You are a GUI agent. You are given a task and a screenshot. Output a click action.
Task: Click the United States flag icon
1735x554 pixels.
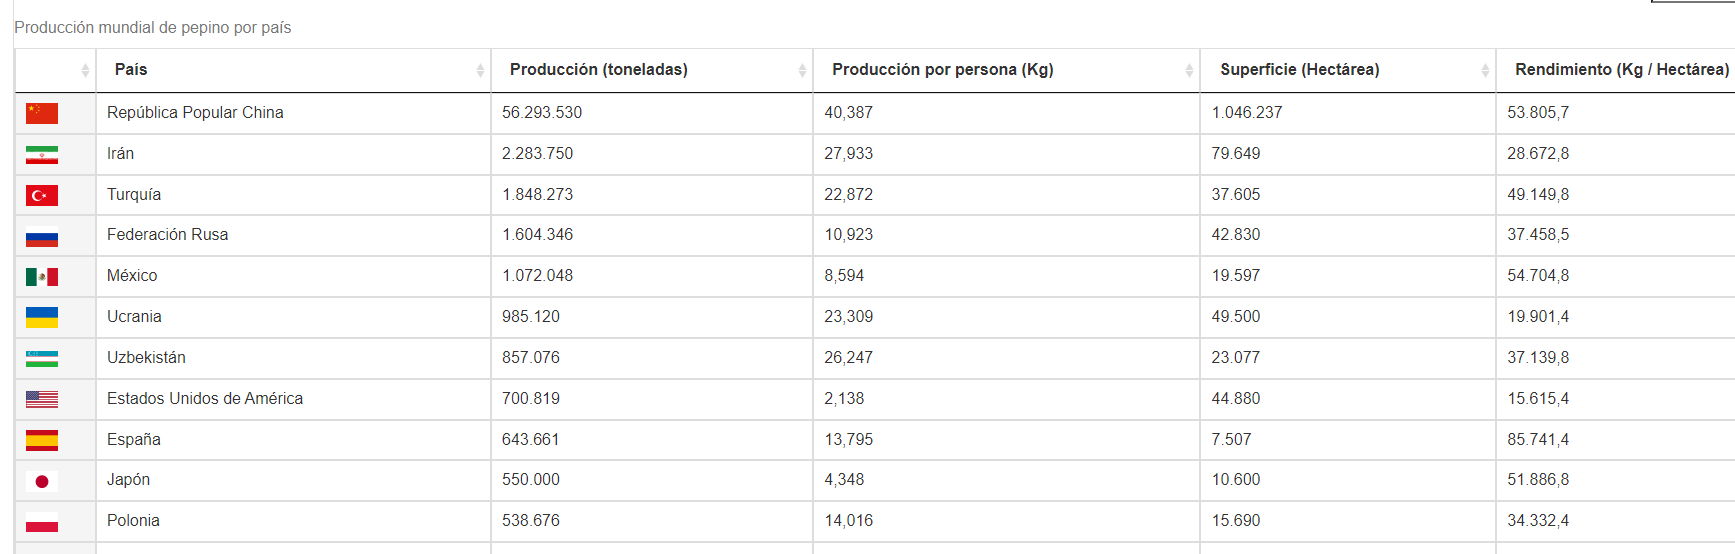pos(42,399)
